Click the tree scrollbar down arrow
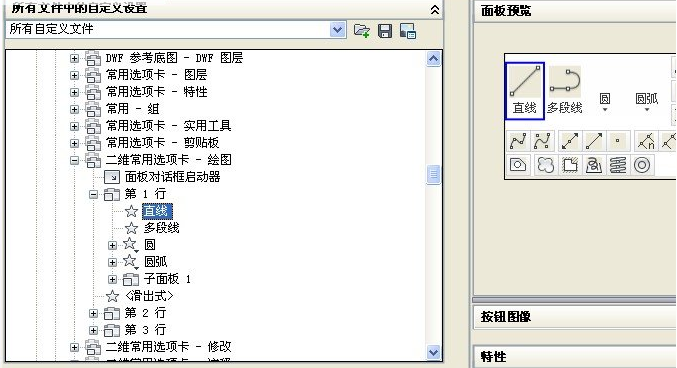This screenshot has width=677, height=368. tap(433, 352)
